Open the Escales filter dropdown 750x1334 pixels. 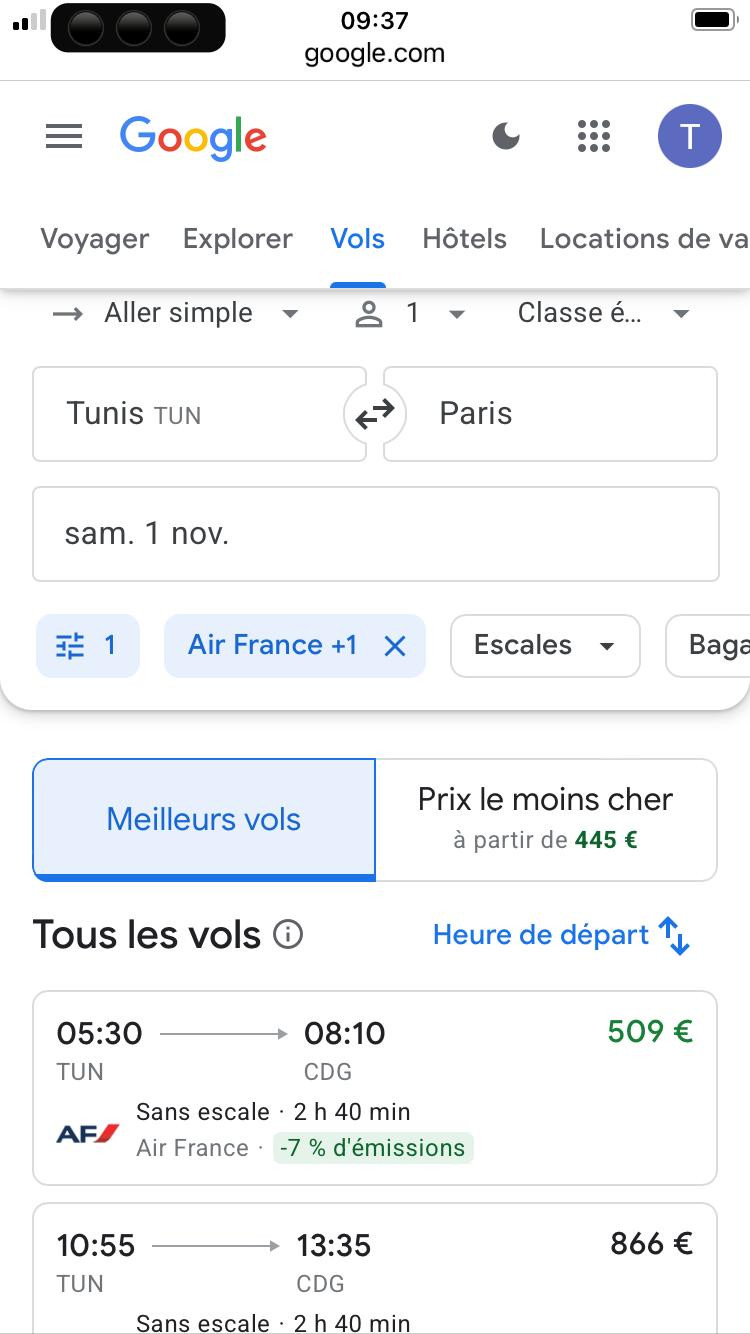point(544,646)
